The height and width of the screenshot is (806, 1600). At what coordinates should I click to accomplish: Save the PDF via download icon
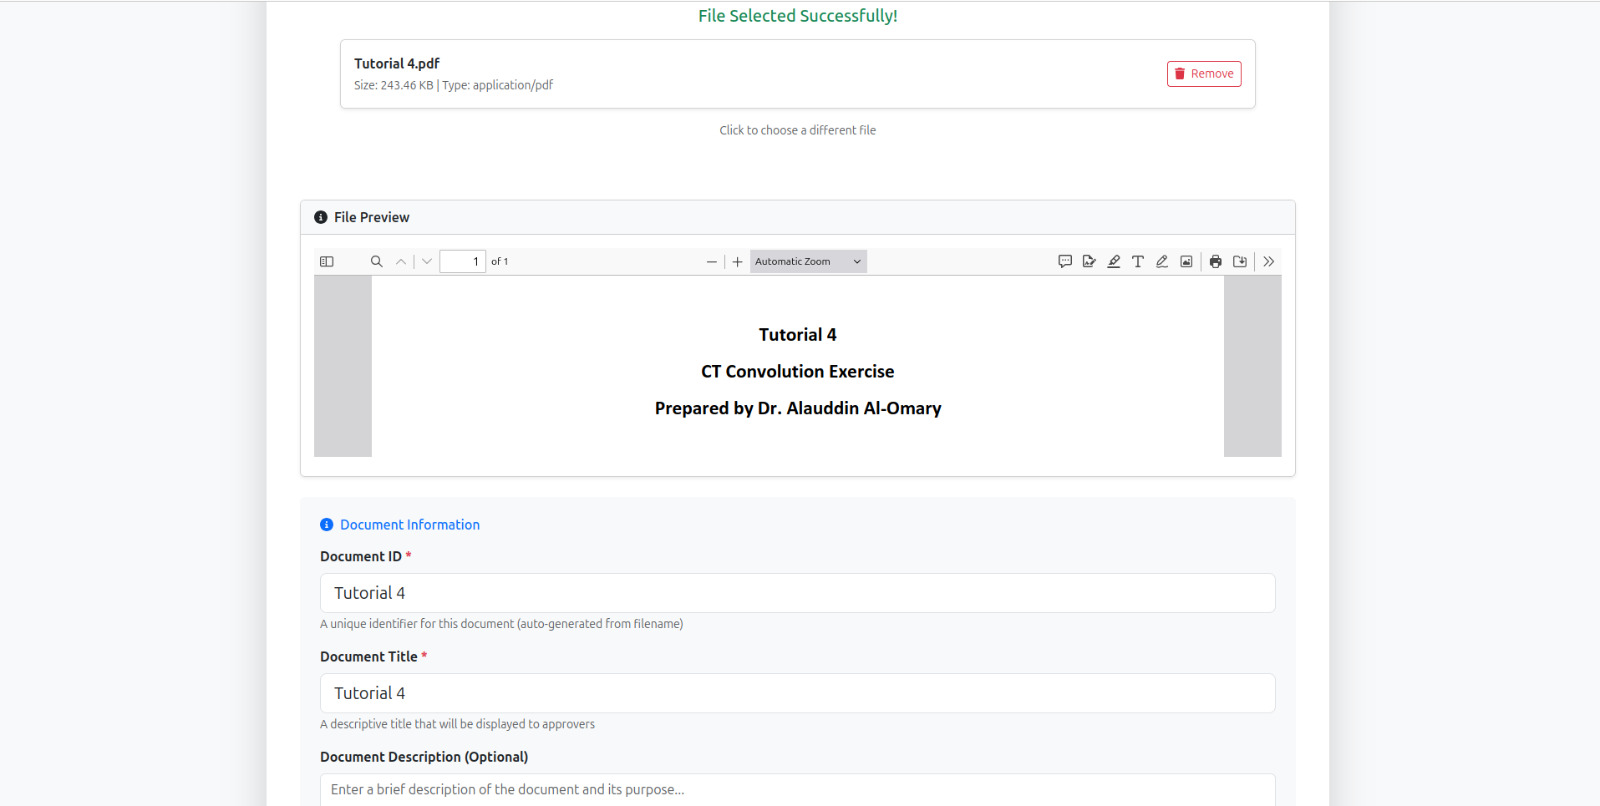[x=1240, y=262]
